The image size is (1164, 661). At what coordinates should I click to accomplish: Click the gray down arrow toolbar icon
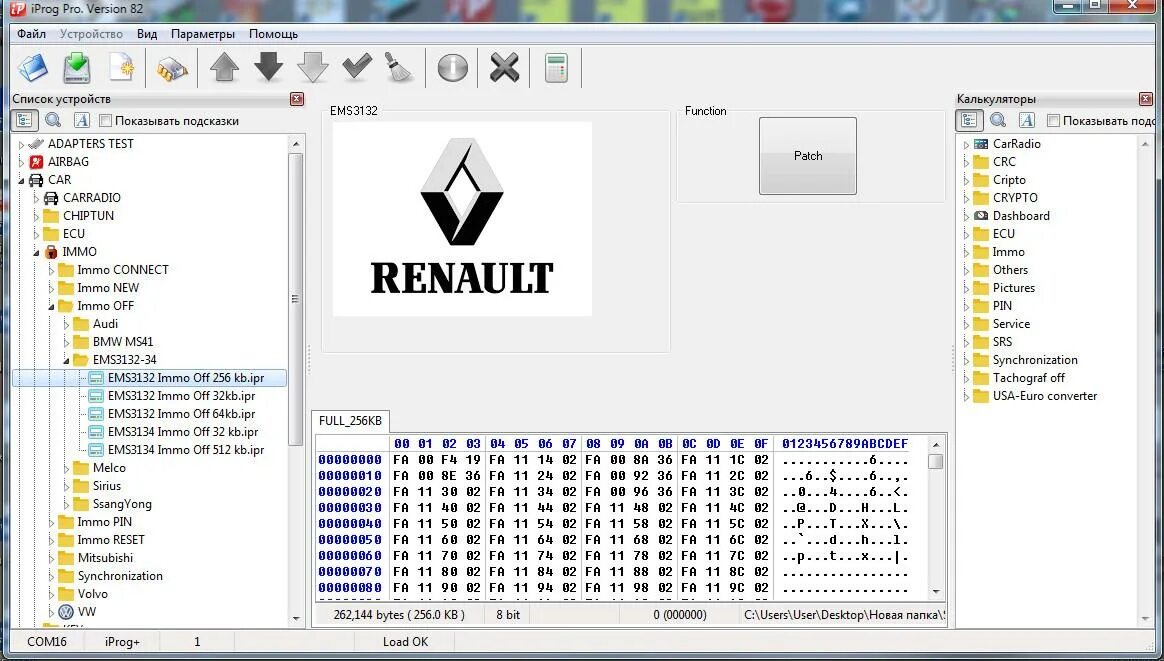tap(313, 68)
